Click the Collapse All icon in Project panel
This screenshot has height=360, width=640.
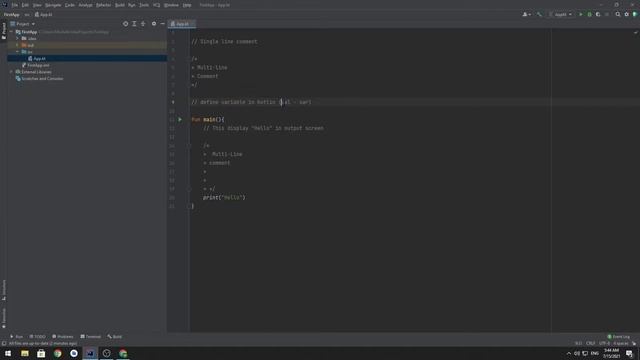coord(143,24)
